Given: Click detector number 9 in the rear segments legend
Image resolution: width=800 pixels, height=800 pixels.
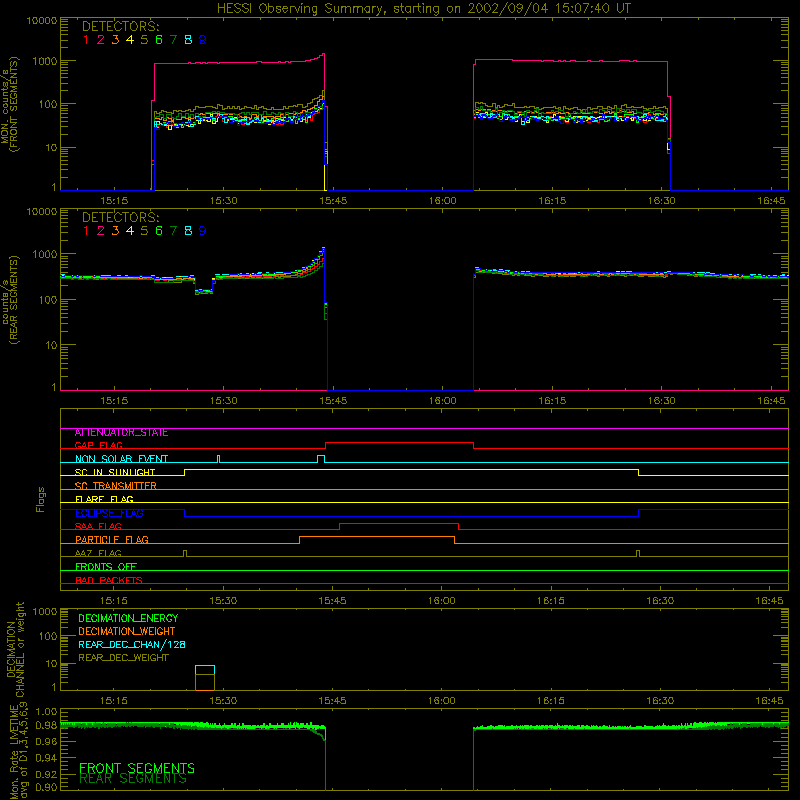Looking at the screenshot, I should (203, 231).
